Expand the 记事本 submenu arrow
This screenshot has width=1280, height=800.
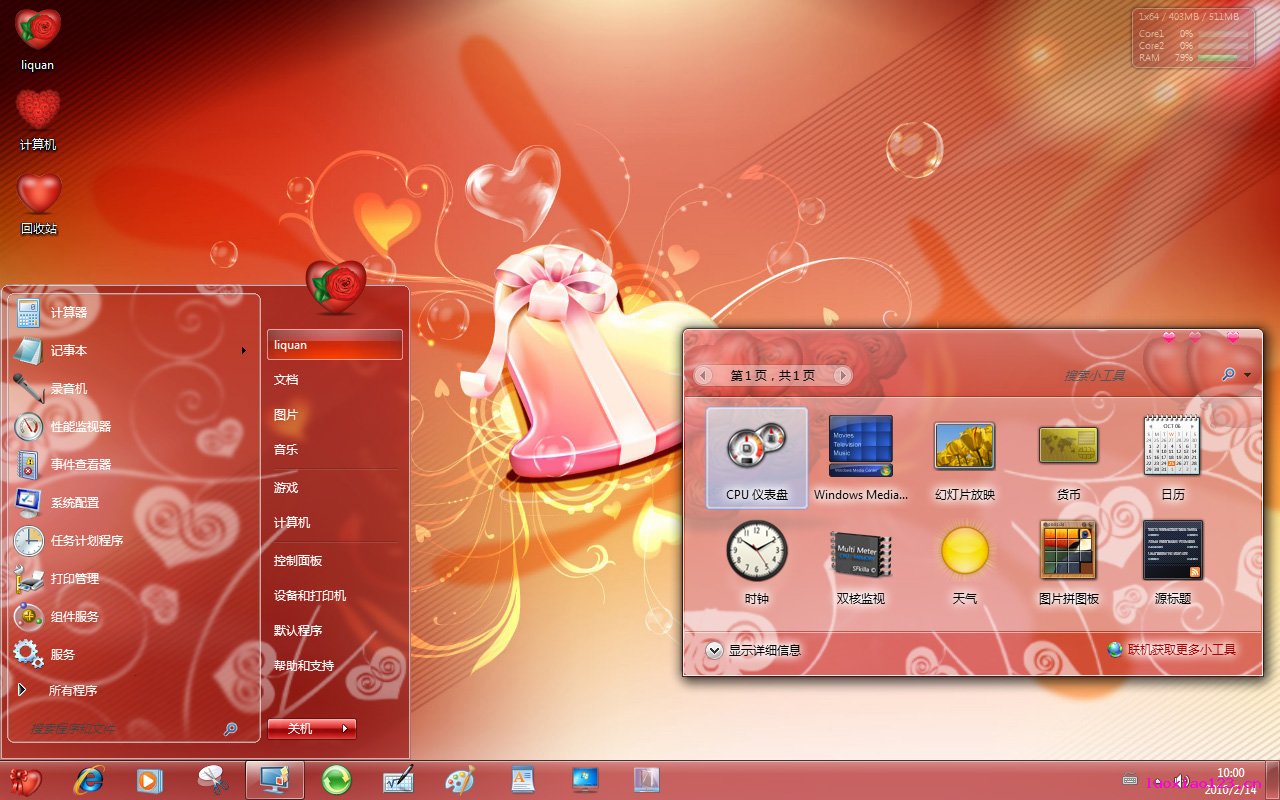pyautogui.click(x=243, y=351)
